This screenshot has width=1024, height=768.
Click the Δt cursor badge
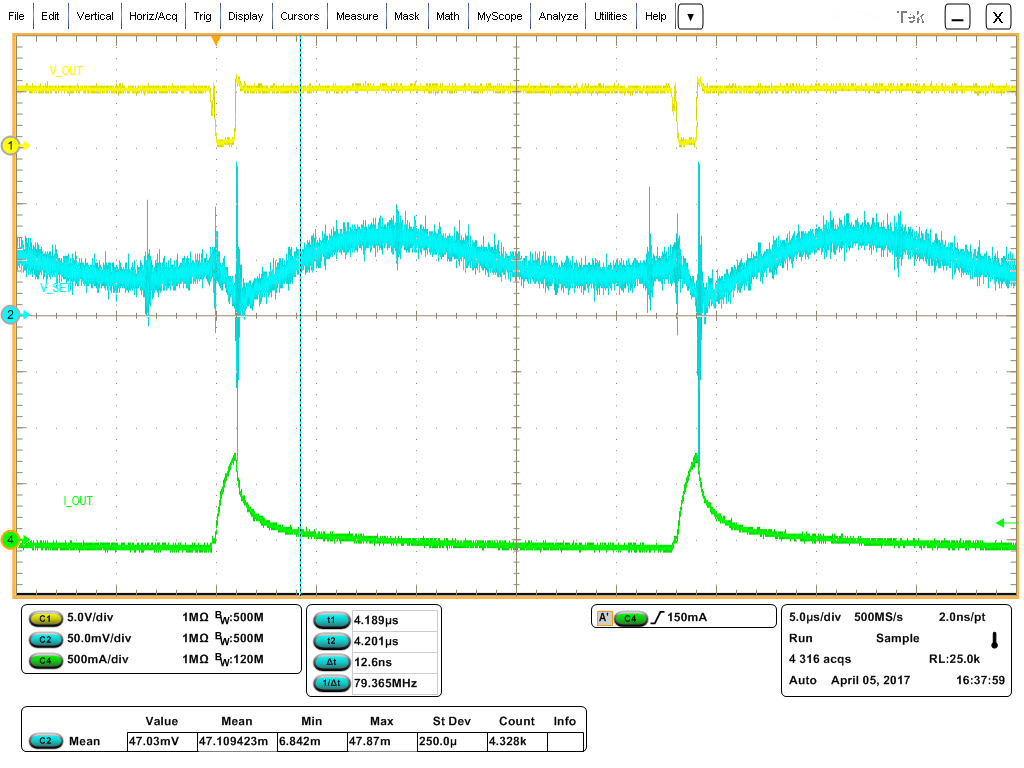(332, 662)
